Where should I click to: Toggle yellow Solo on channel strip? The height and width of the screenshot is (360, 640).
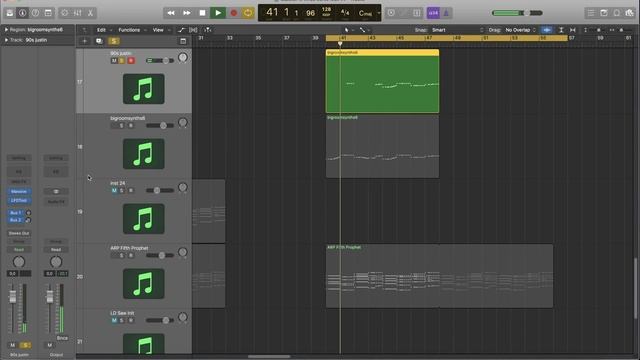pyautogui.click(x=25, y=345)
